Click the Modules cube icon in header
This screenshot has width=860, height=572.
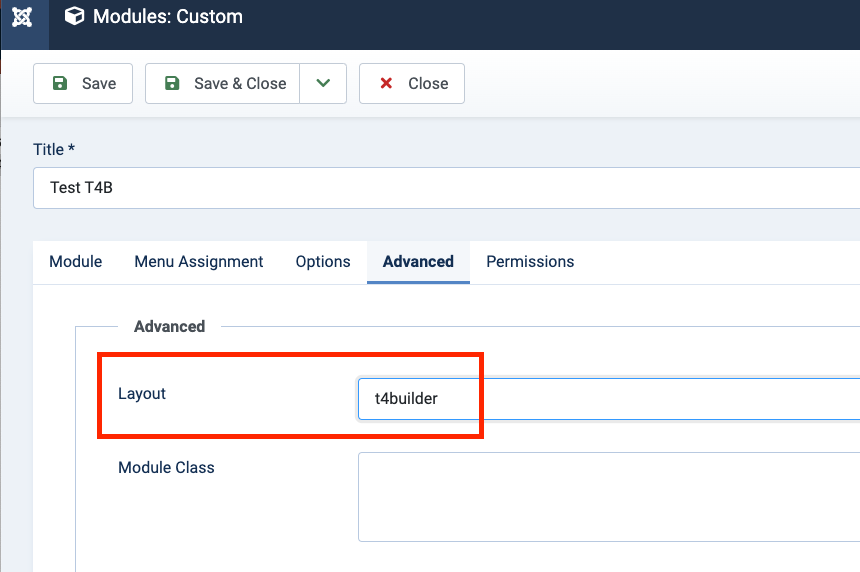(x=74, y=17)
